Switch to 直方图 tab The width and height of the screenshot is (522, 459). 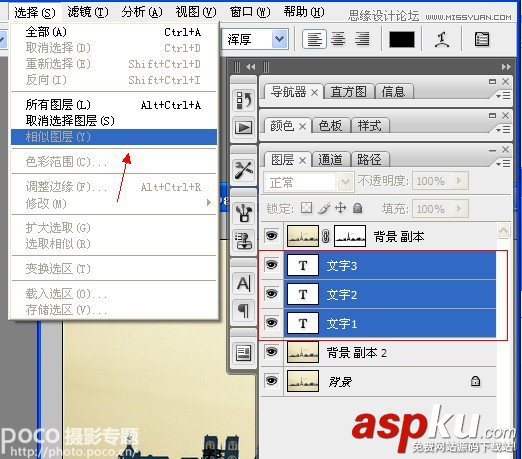point(349,92)
